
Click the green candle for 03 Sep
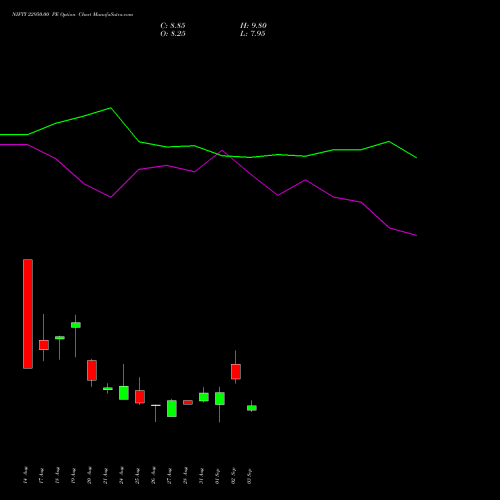[x=252, y=408]
